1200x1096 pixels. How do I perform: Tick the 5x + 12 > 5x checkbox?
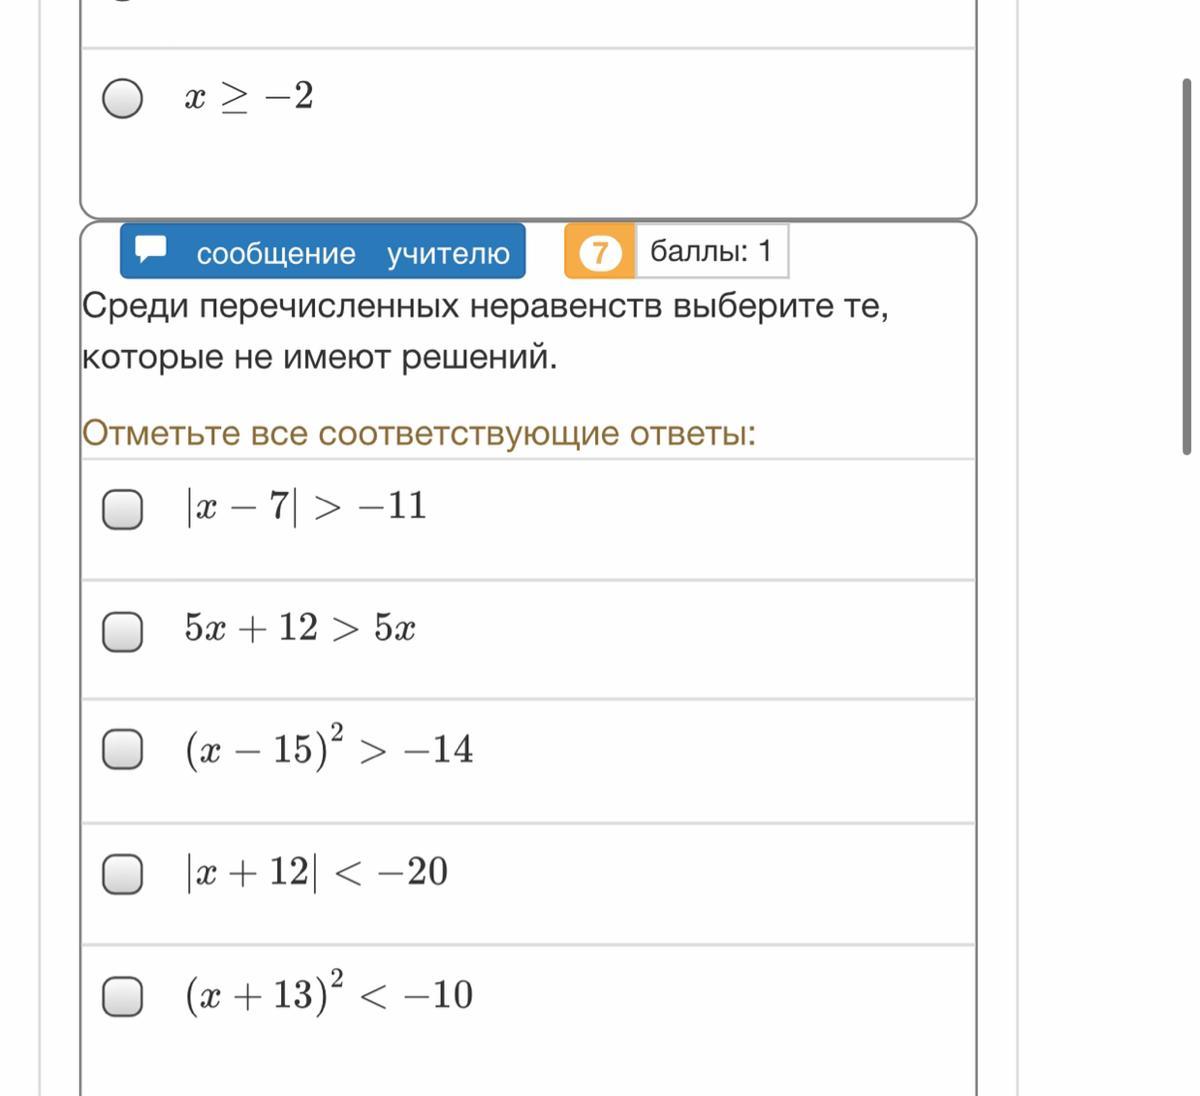point(123,631)
